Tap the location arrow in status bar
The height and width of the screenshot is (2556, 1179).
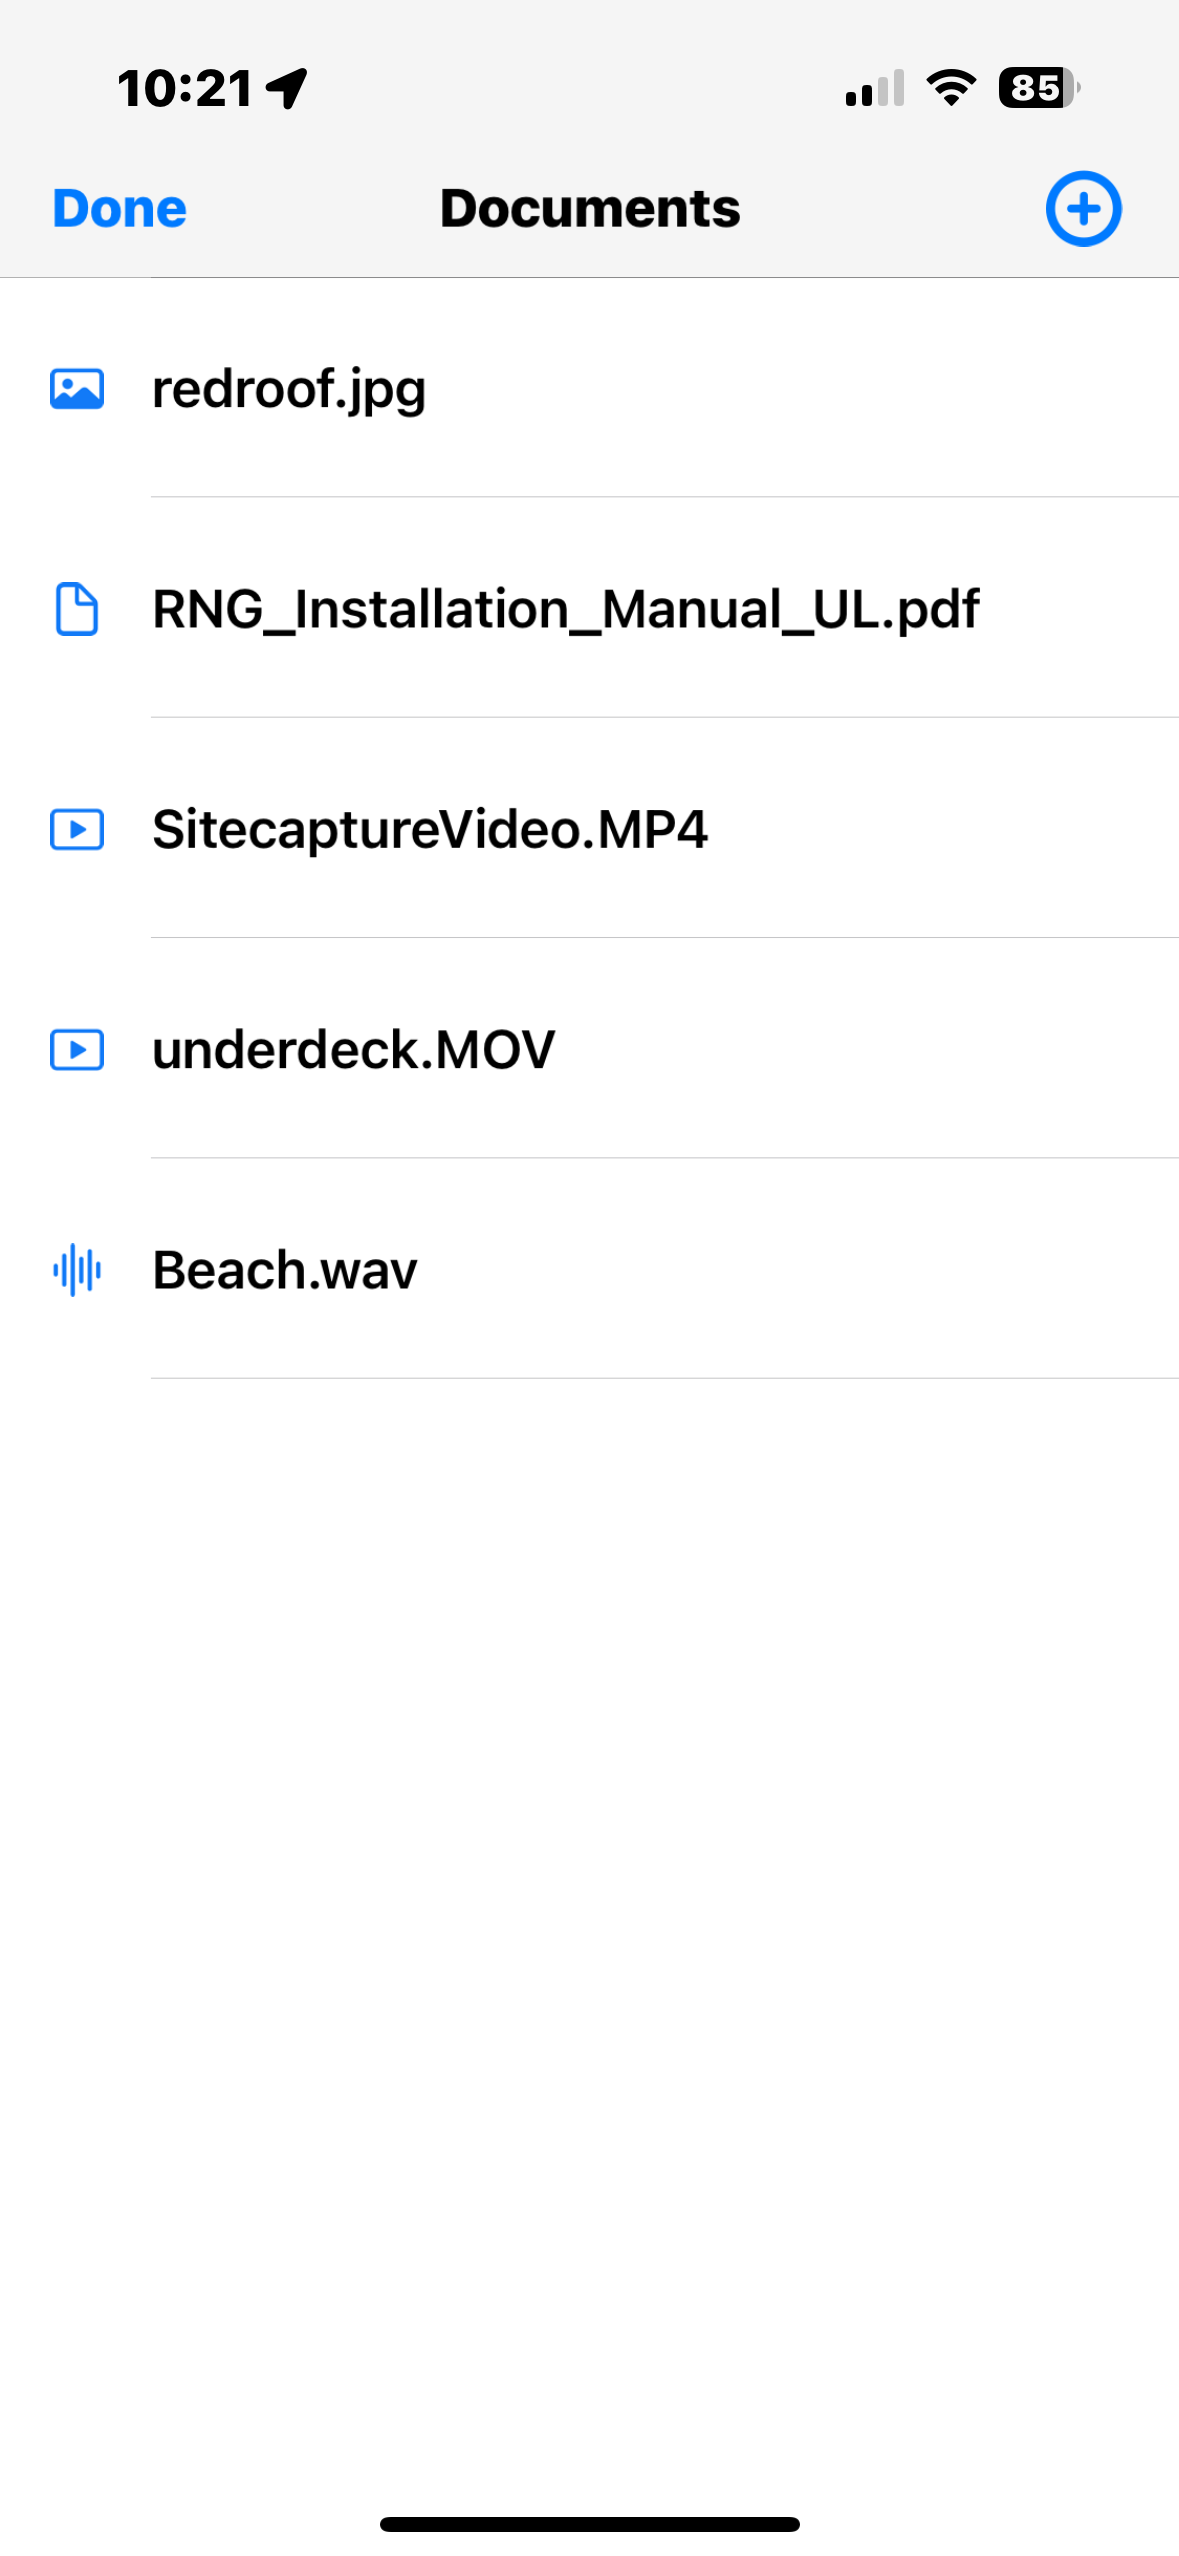coord(287,88)
